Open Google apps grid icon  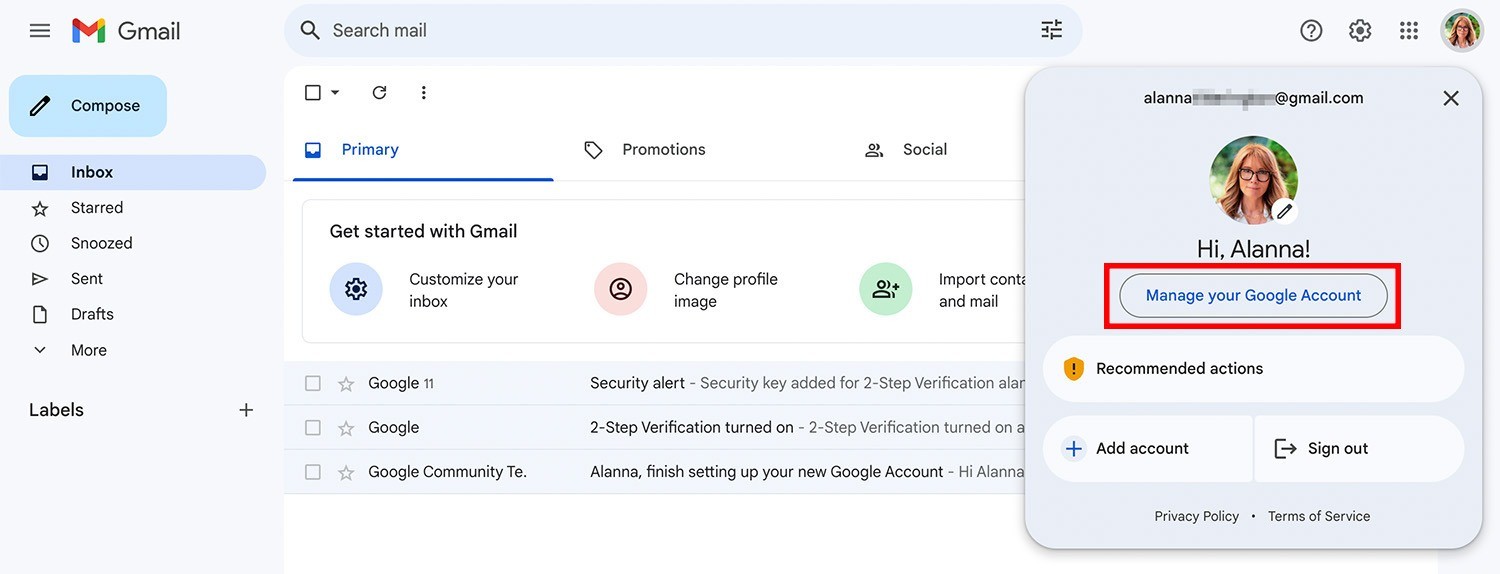[x=1409, y=31]
